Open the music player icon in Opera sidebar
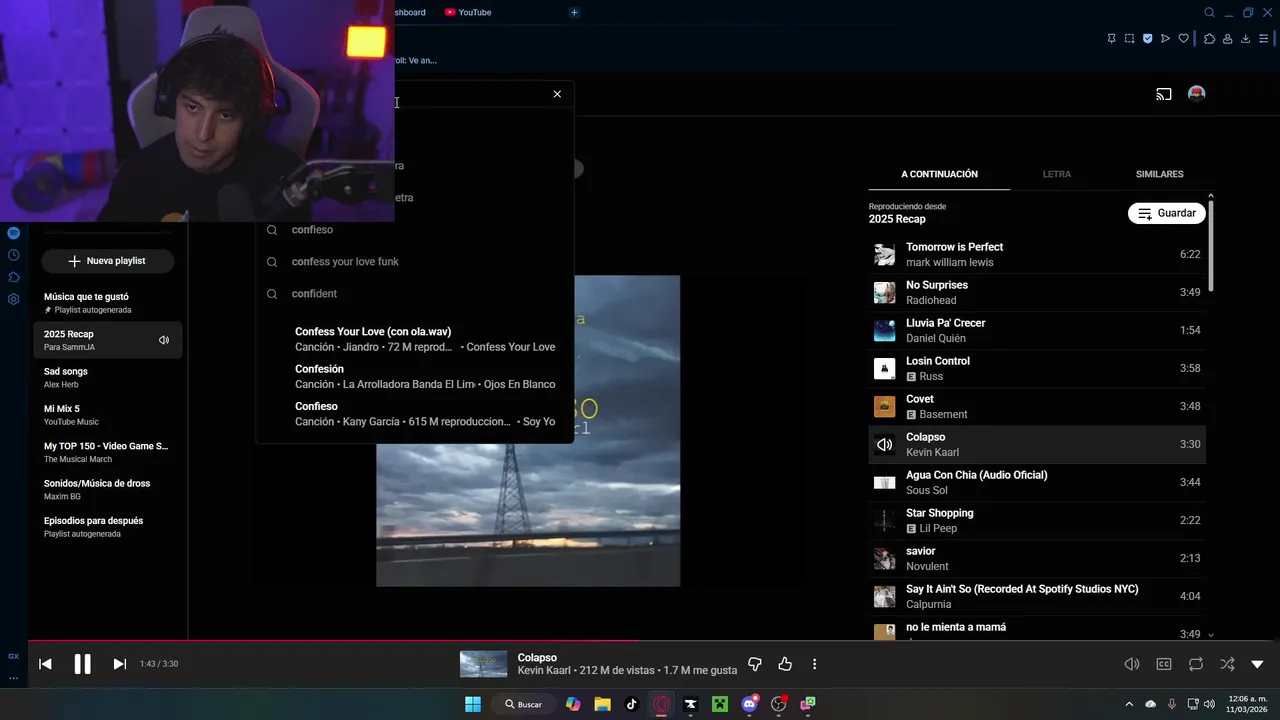The height and width of the screenshot is (720, 1280). click(x=13, y=233)
